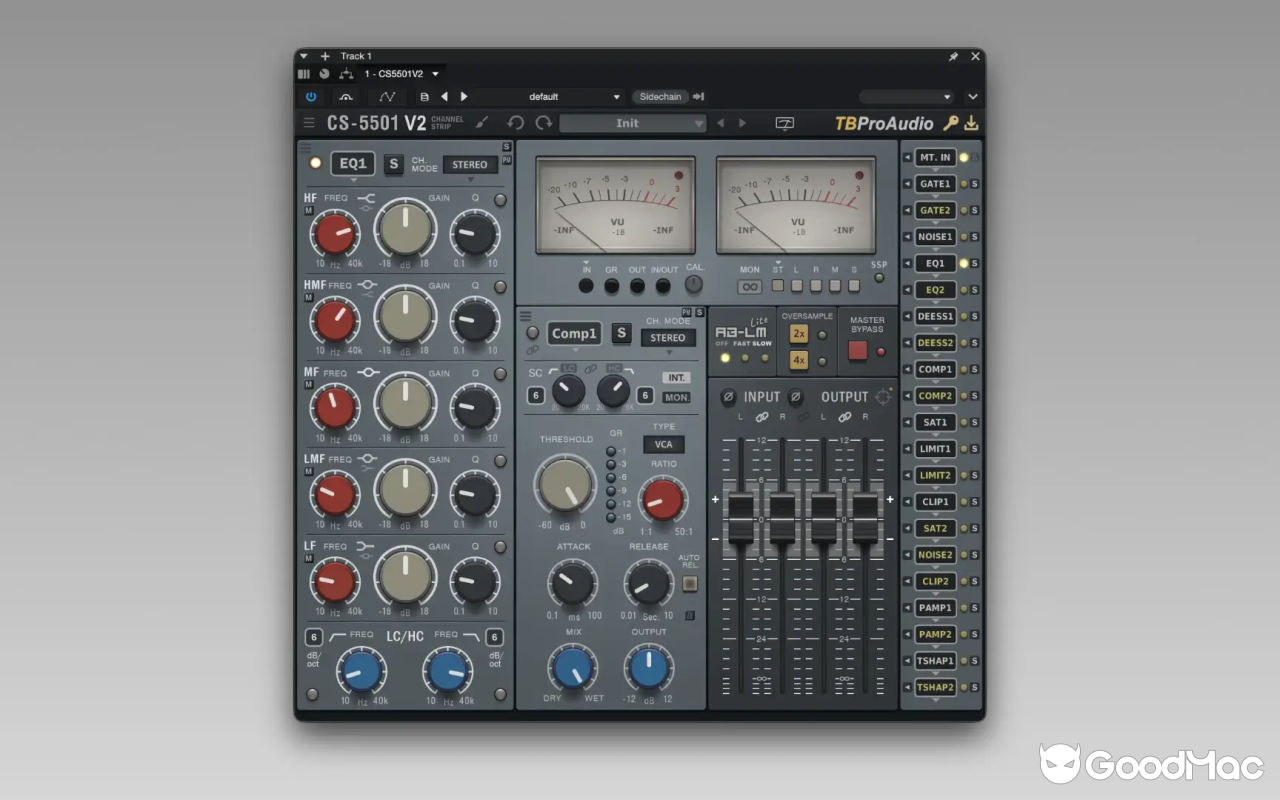This screenshot has width=1280, height=800.
Task: Click the output crosshair target icon
Action: (x=884, y=397)
